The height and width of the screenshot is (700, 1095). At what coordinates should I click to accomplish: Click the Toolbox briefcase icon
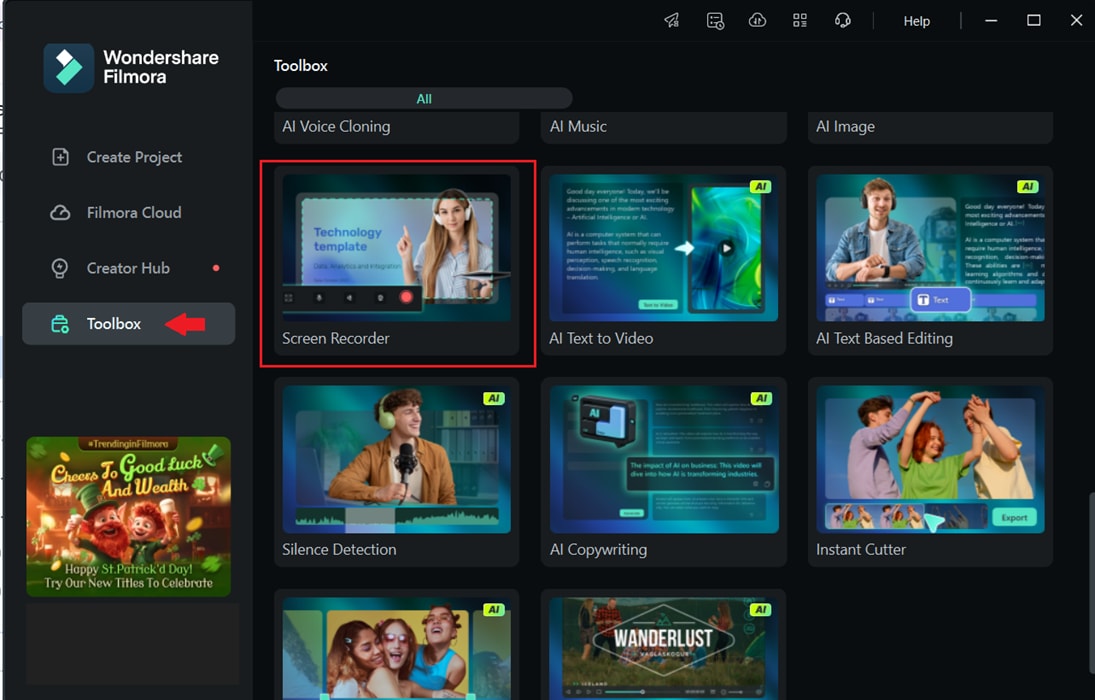tap(60, 323)
